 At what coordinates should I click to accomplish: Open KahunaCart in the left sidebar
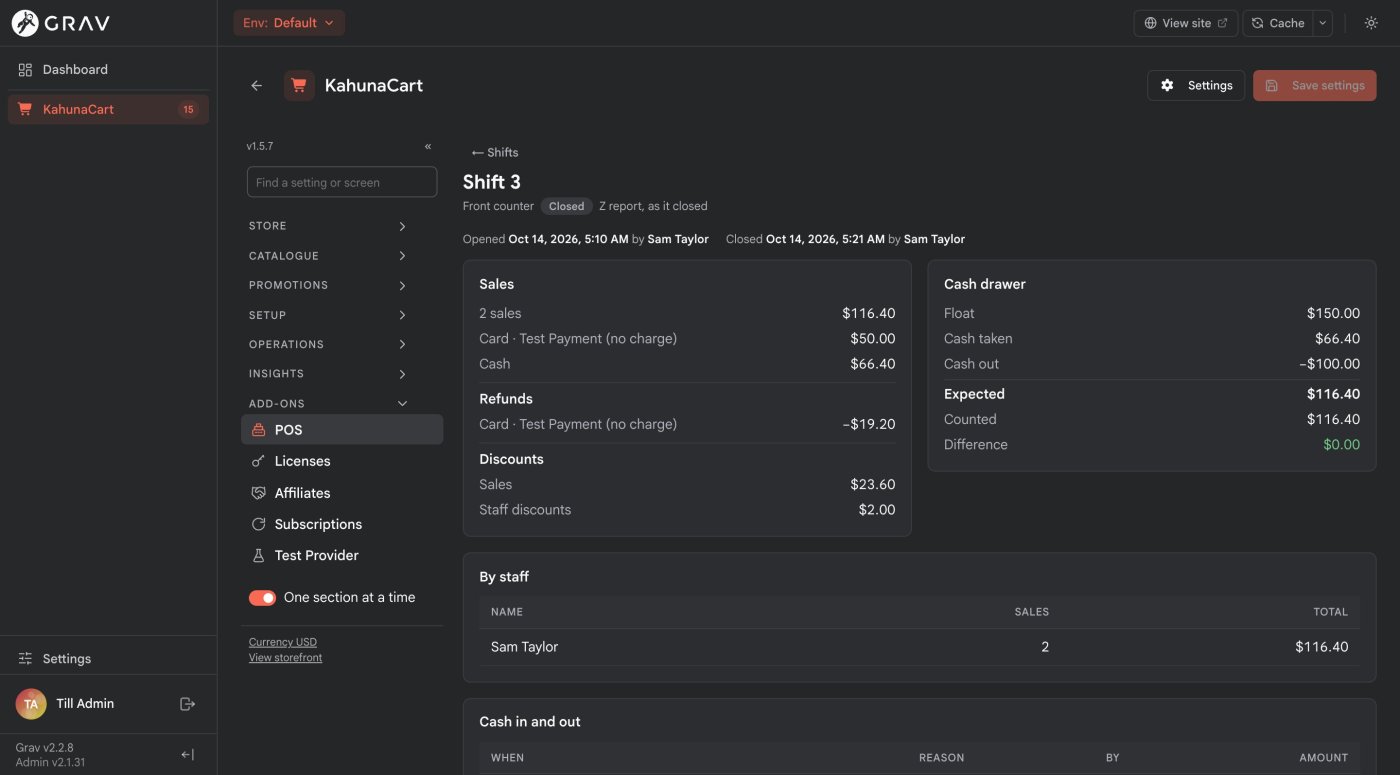click(x=108, y=109)
